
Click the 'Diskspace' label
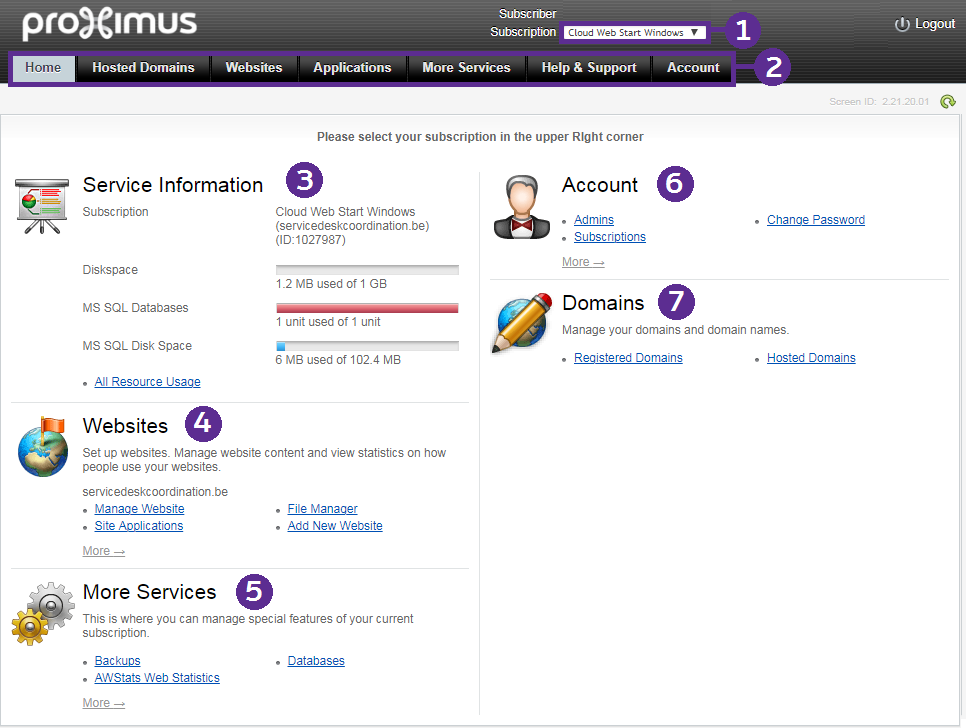(110, 270)
